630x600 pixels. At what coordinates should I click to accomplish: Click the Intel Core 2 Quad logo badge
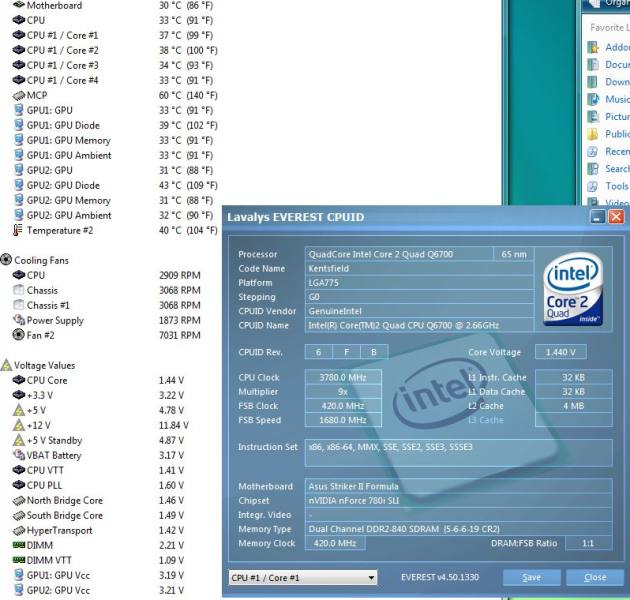pyautogui.click(x=573, y=289)
